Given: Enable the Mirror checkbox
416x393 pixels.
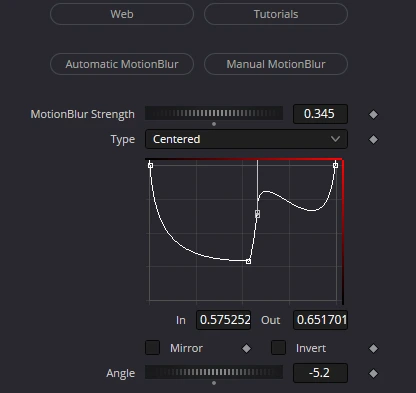Looking at the screenshot, I should click(153, 347).
